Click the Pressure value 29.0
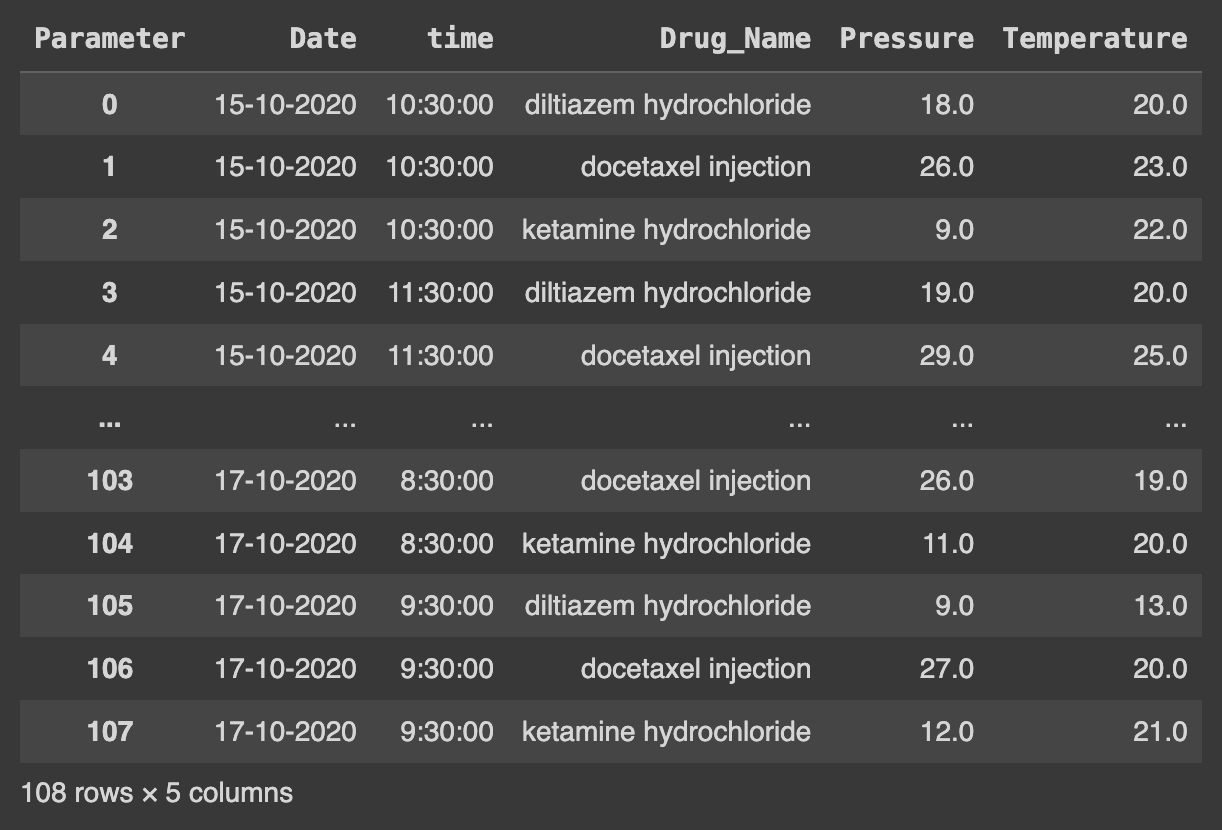The width and height of the screenshot is (1222, 830). point(946,356)
